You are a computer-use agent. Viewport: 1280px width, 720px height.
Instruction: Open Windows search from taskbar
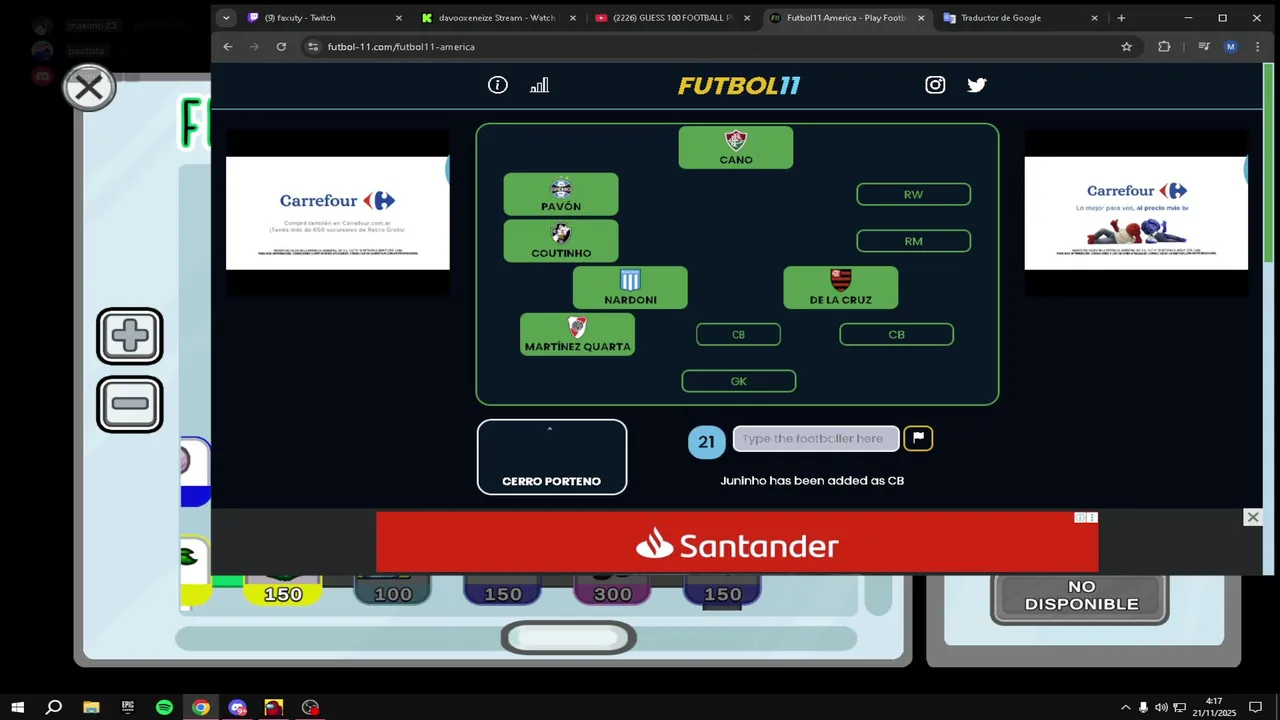point(54,707)
